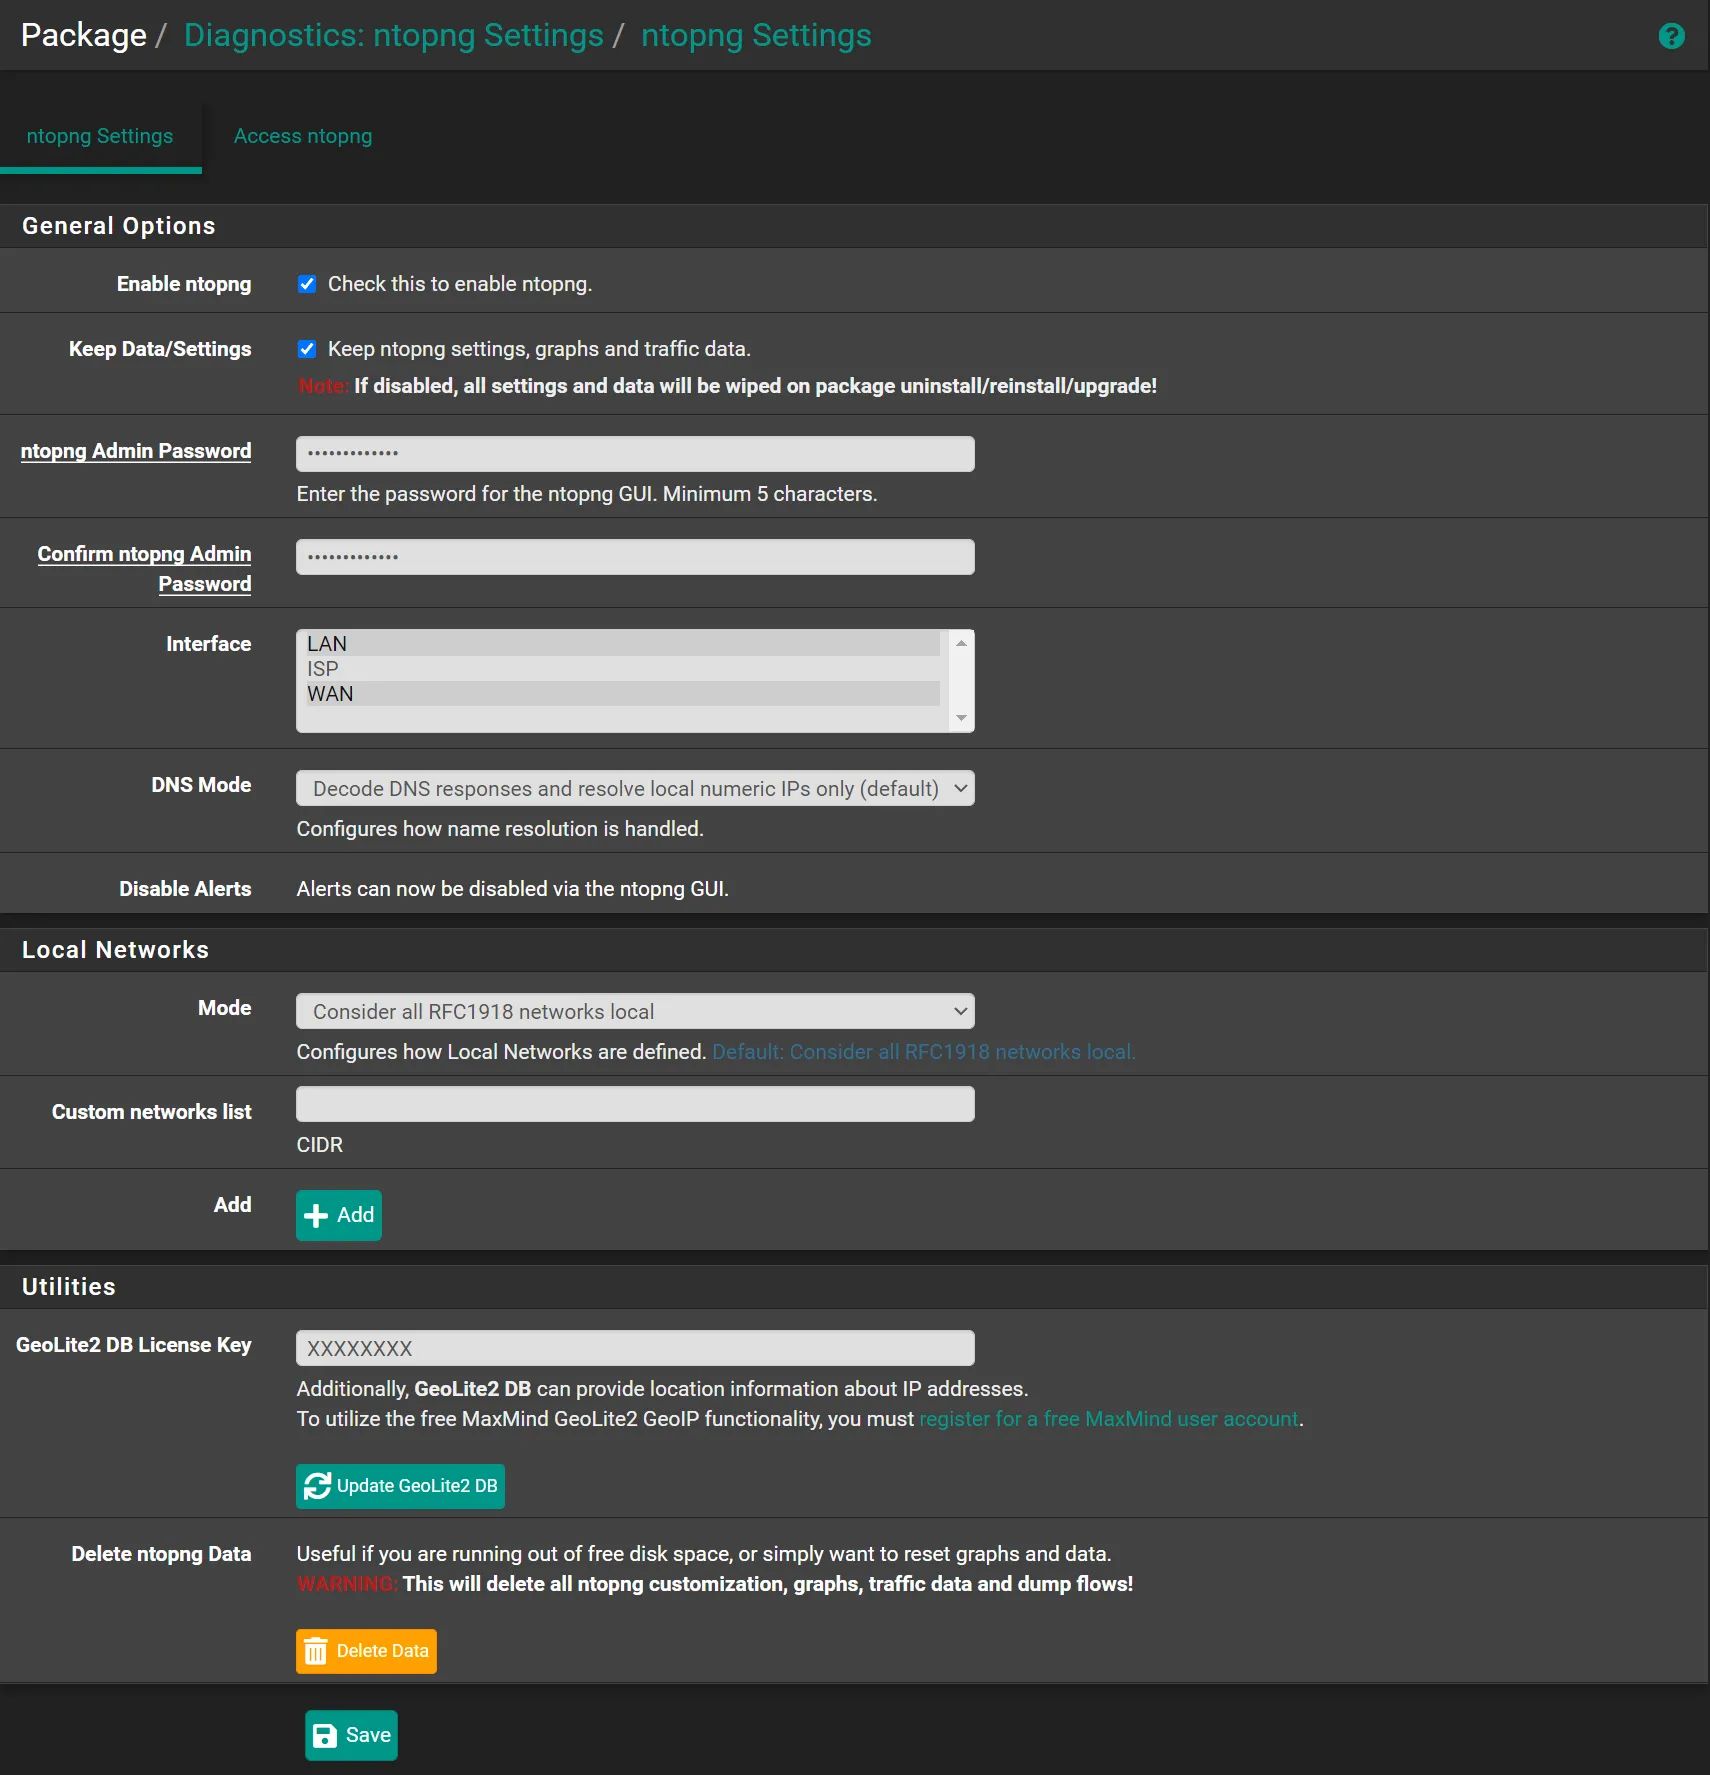Click the plus icon on Add button

coord(316,1215)
